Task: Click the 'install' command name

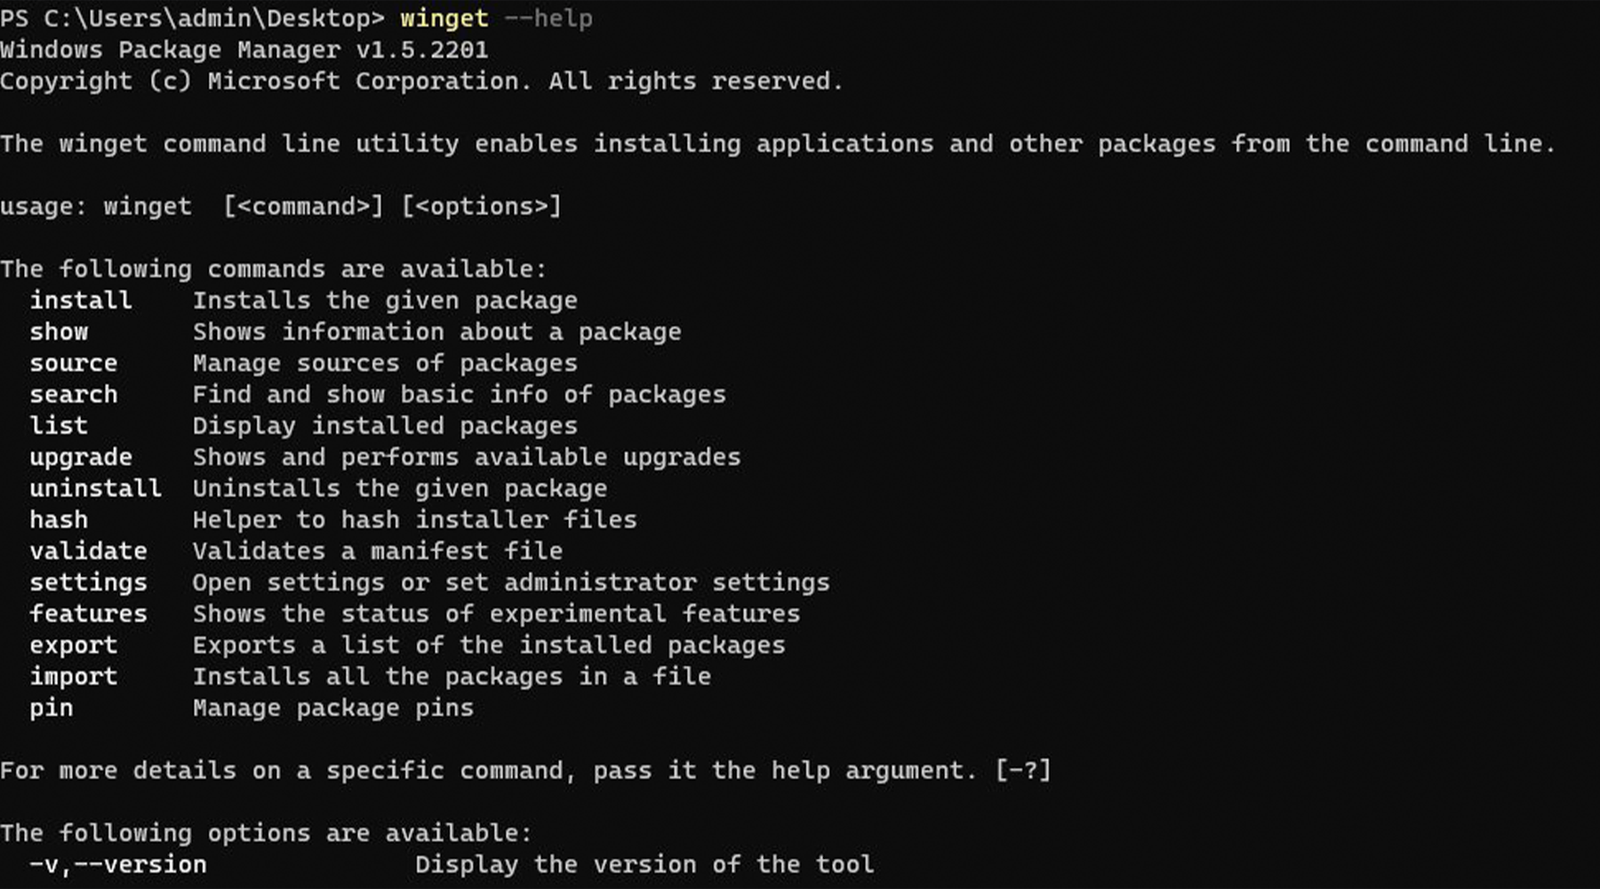Action: 80,300
